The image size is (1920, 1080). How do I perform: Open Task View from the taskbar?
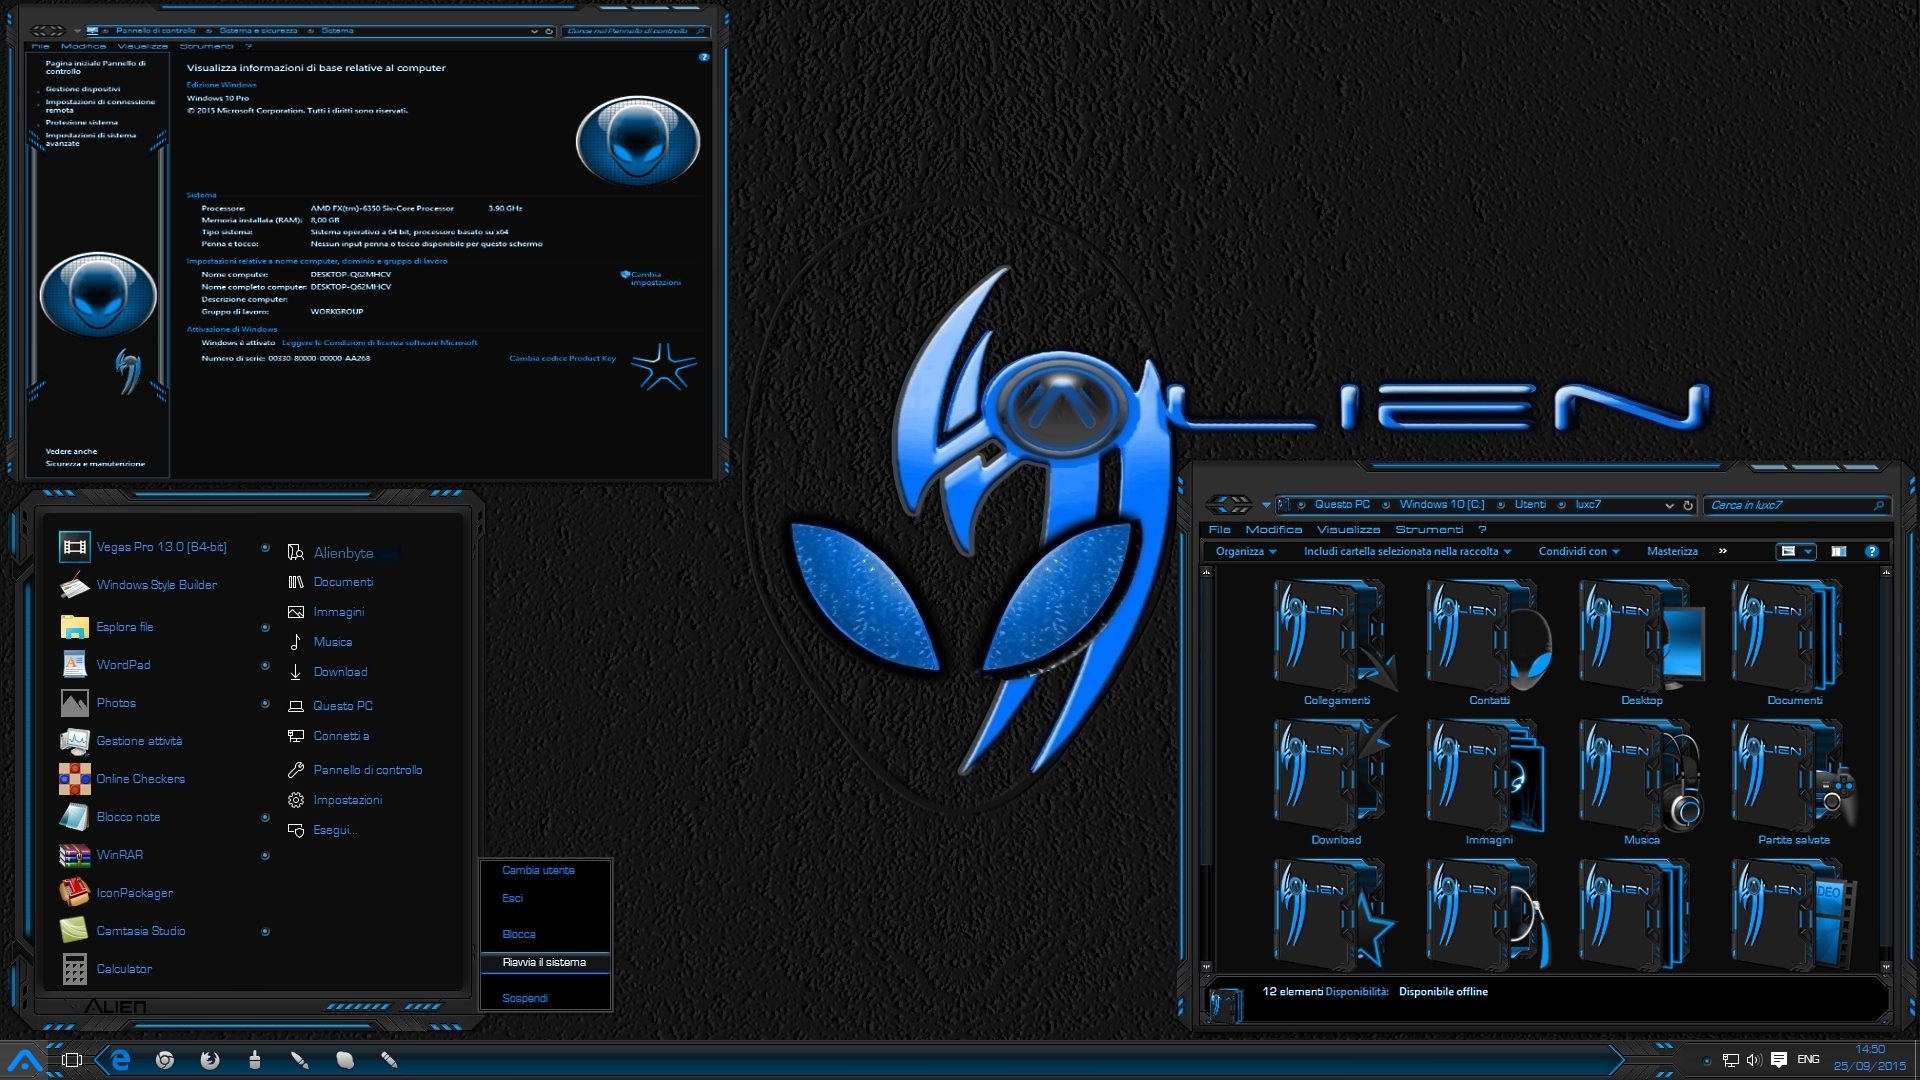(x=72, y=1060)
